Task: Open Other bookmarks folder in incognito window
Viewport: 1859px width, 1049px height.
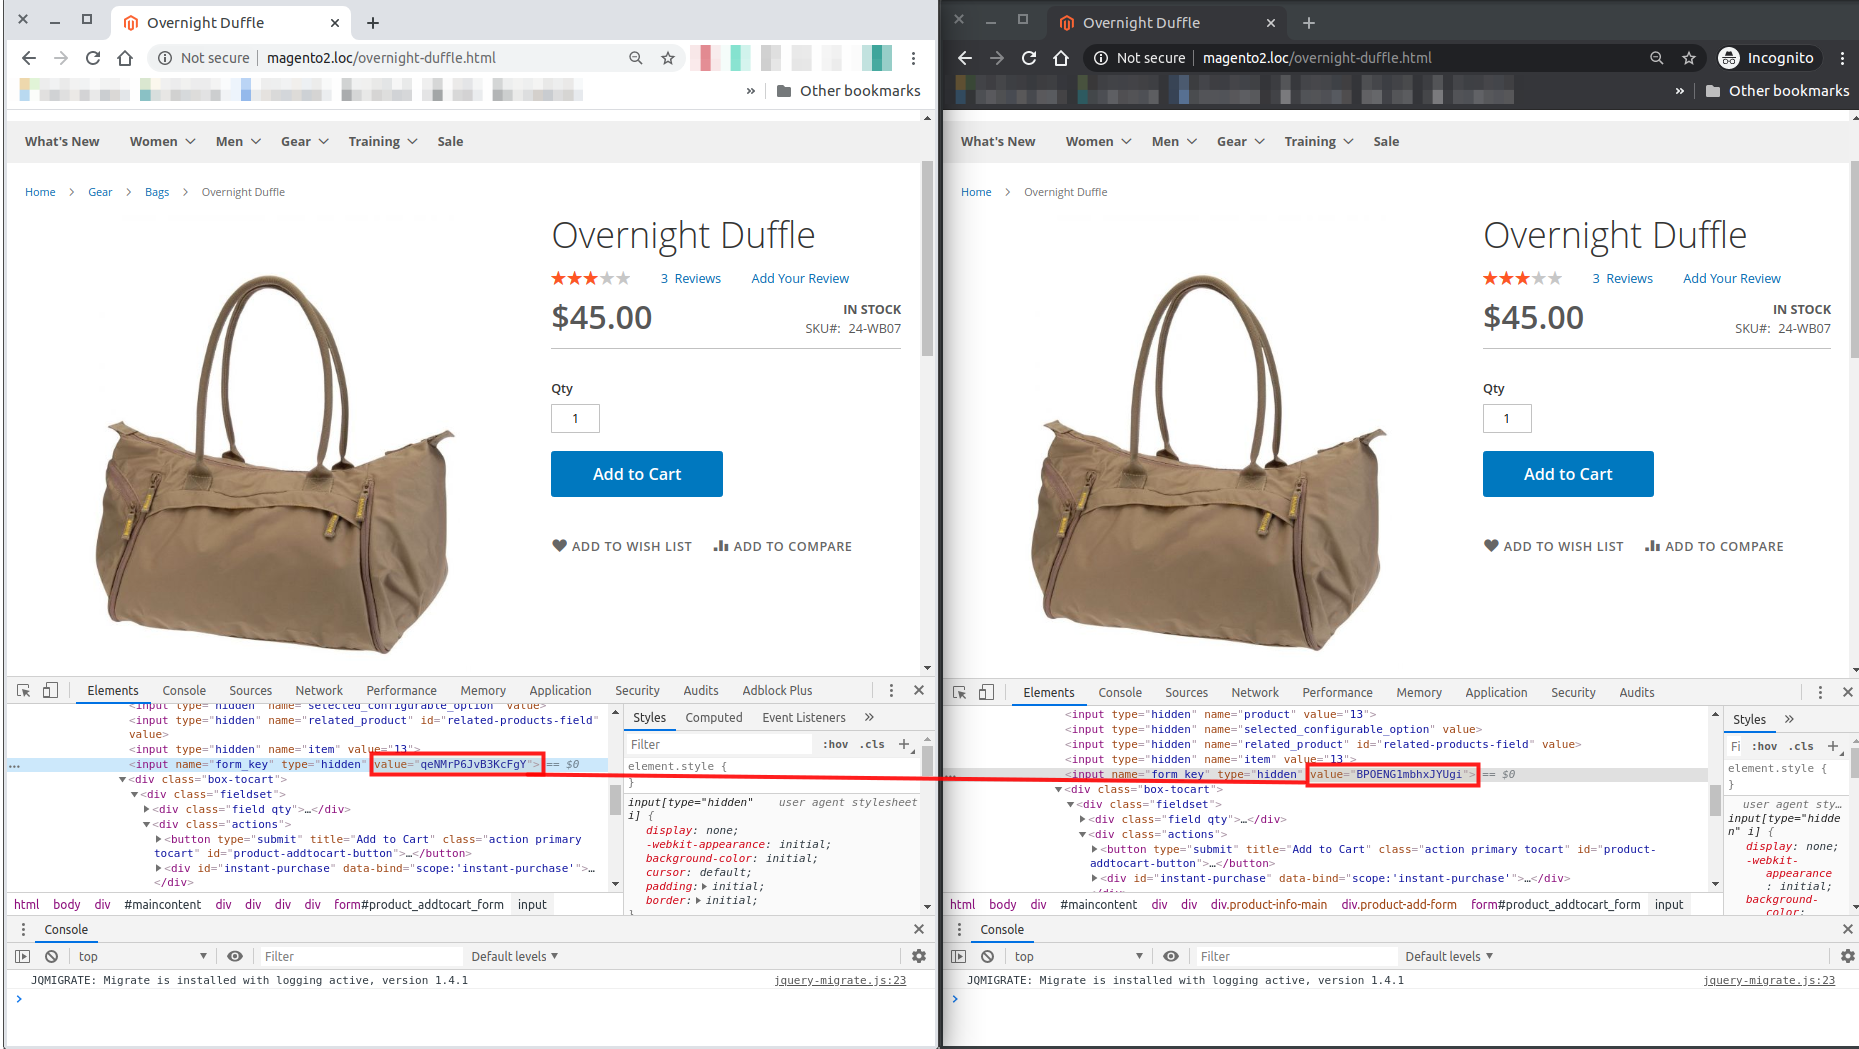Action: click(1777, 91)
